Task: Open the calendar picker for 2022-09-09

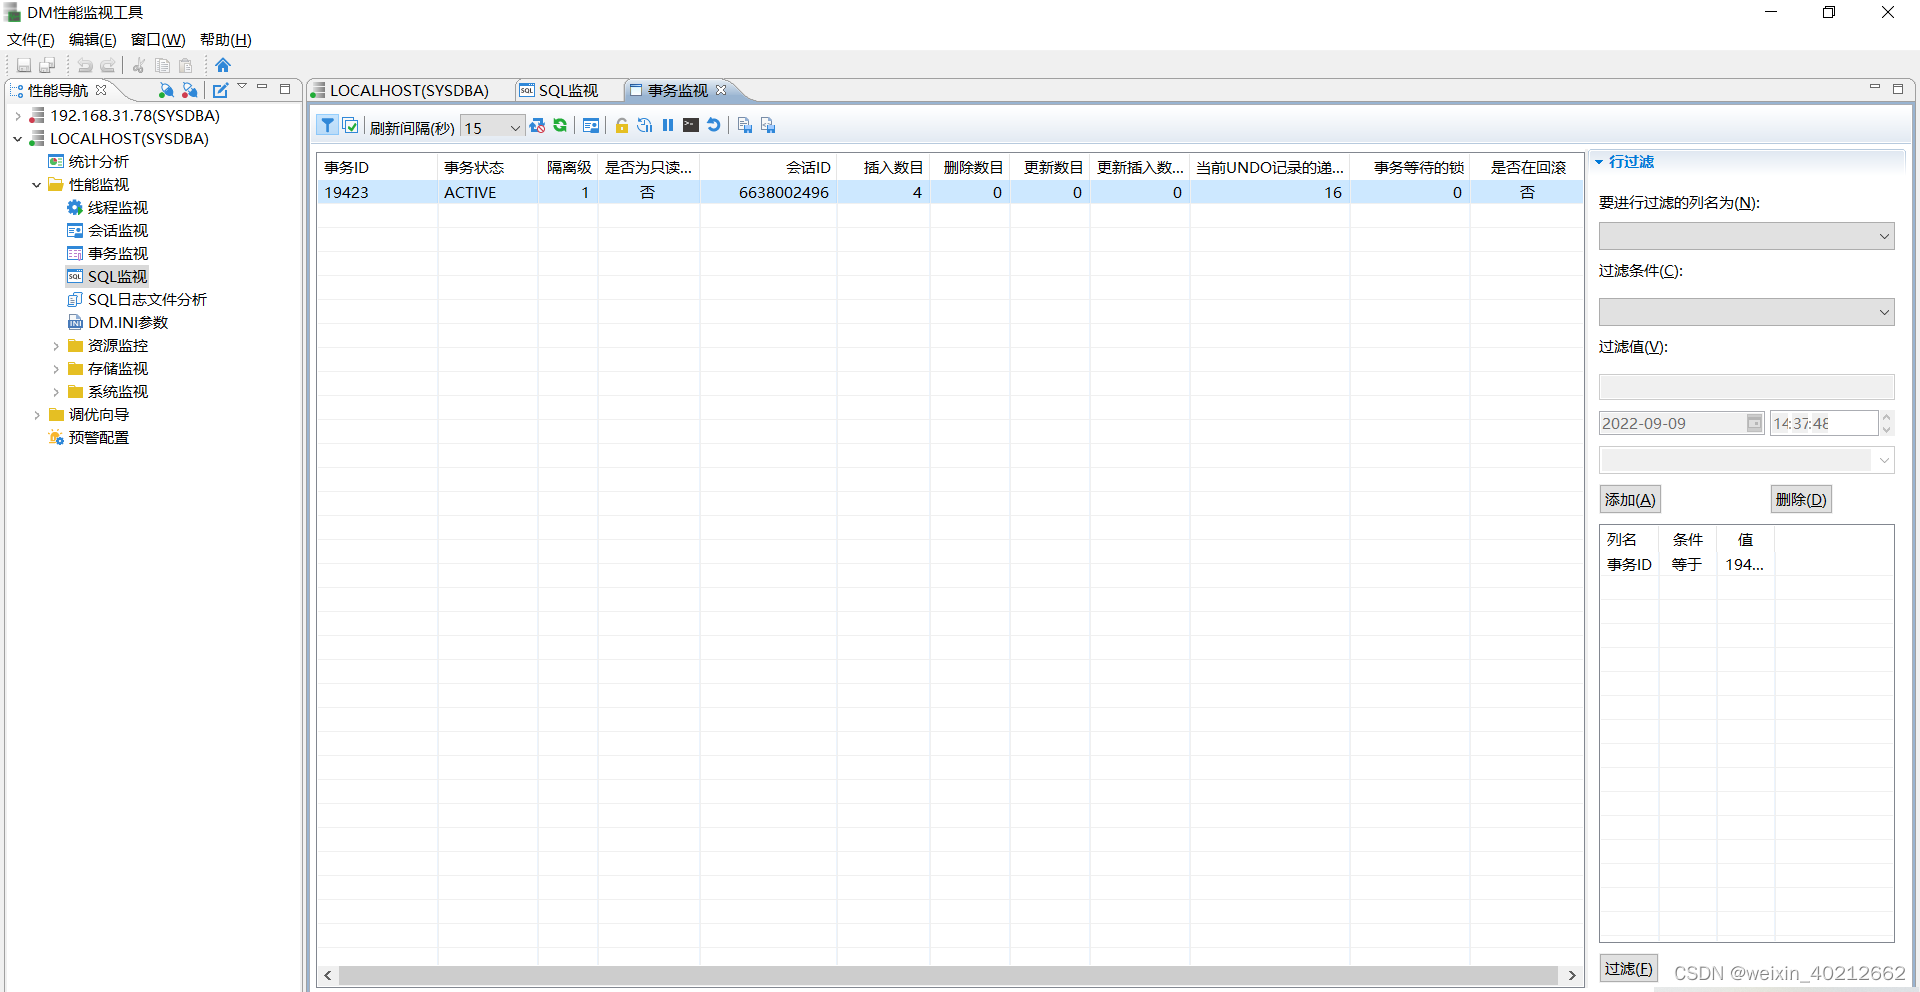Action: pos(1754,423)
